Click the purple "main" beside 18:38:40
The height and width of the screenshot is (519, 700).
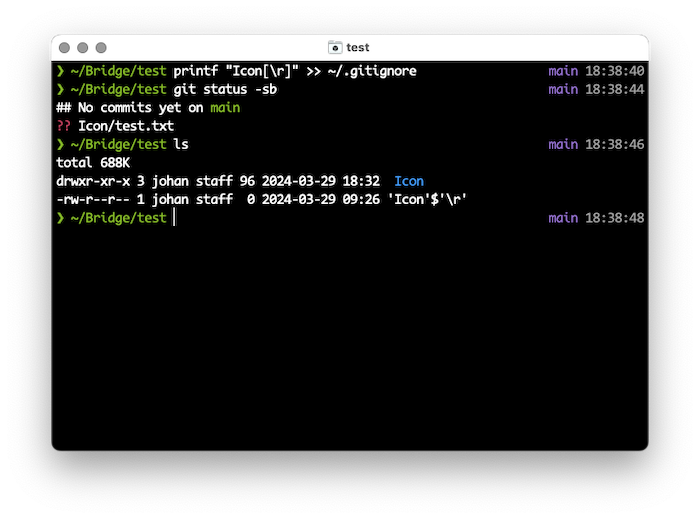pos(563,71)
